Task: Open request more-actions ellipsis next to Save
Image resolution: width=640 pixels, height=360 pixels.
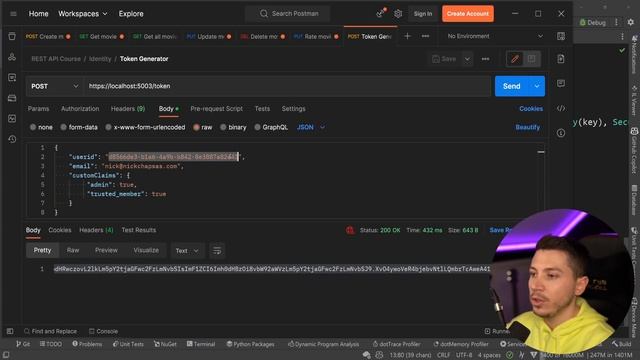Action: point(485,59)
